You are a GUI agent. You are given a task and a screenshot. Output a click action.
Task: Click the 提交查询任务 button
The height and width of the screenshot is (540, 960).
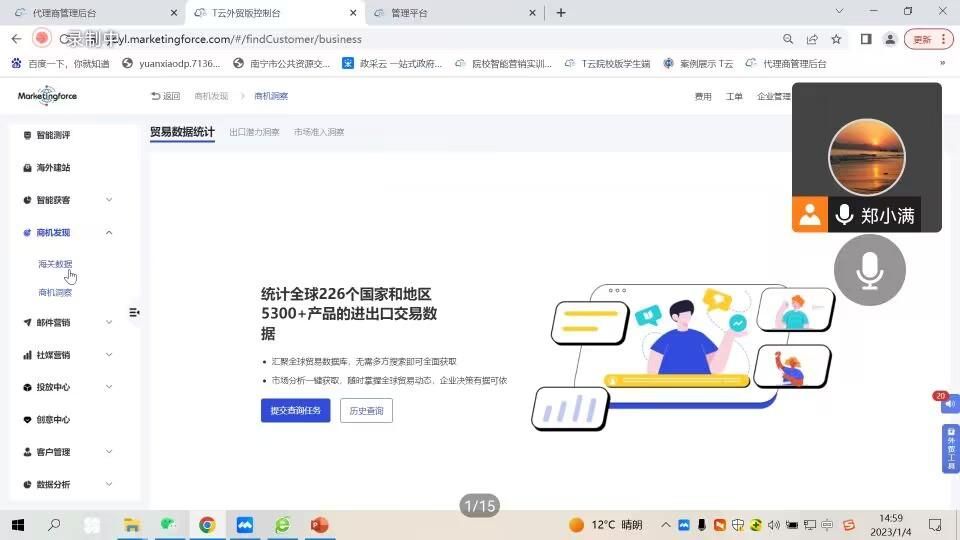(295, 411)
